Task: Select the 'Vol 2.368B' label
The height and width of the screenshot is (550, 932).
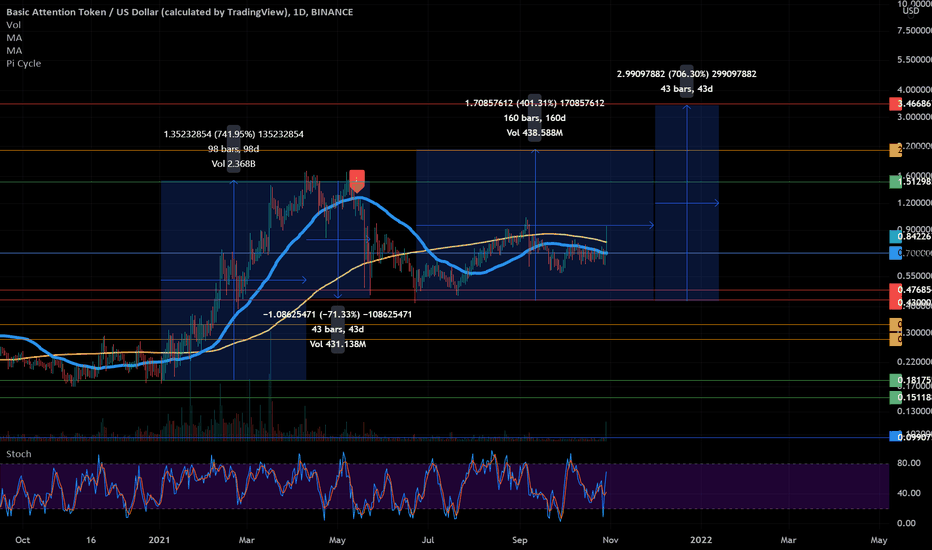Action: (234, 164)
